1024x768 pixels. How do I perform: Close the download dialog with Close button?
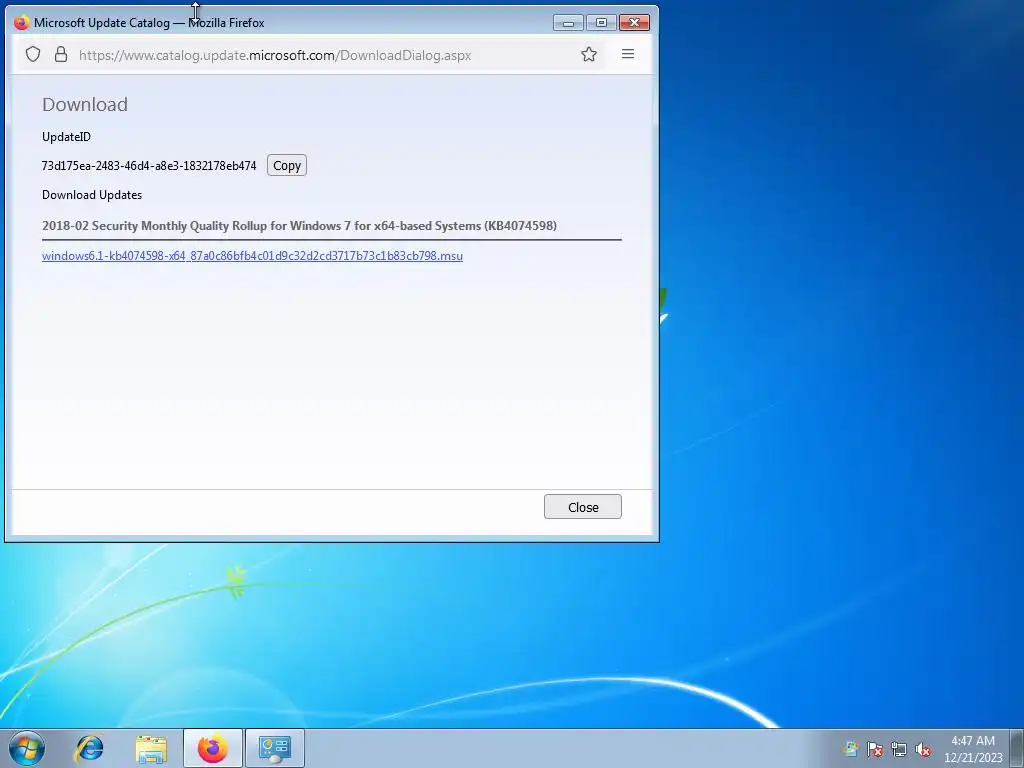(583, 507)
